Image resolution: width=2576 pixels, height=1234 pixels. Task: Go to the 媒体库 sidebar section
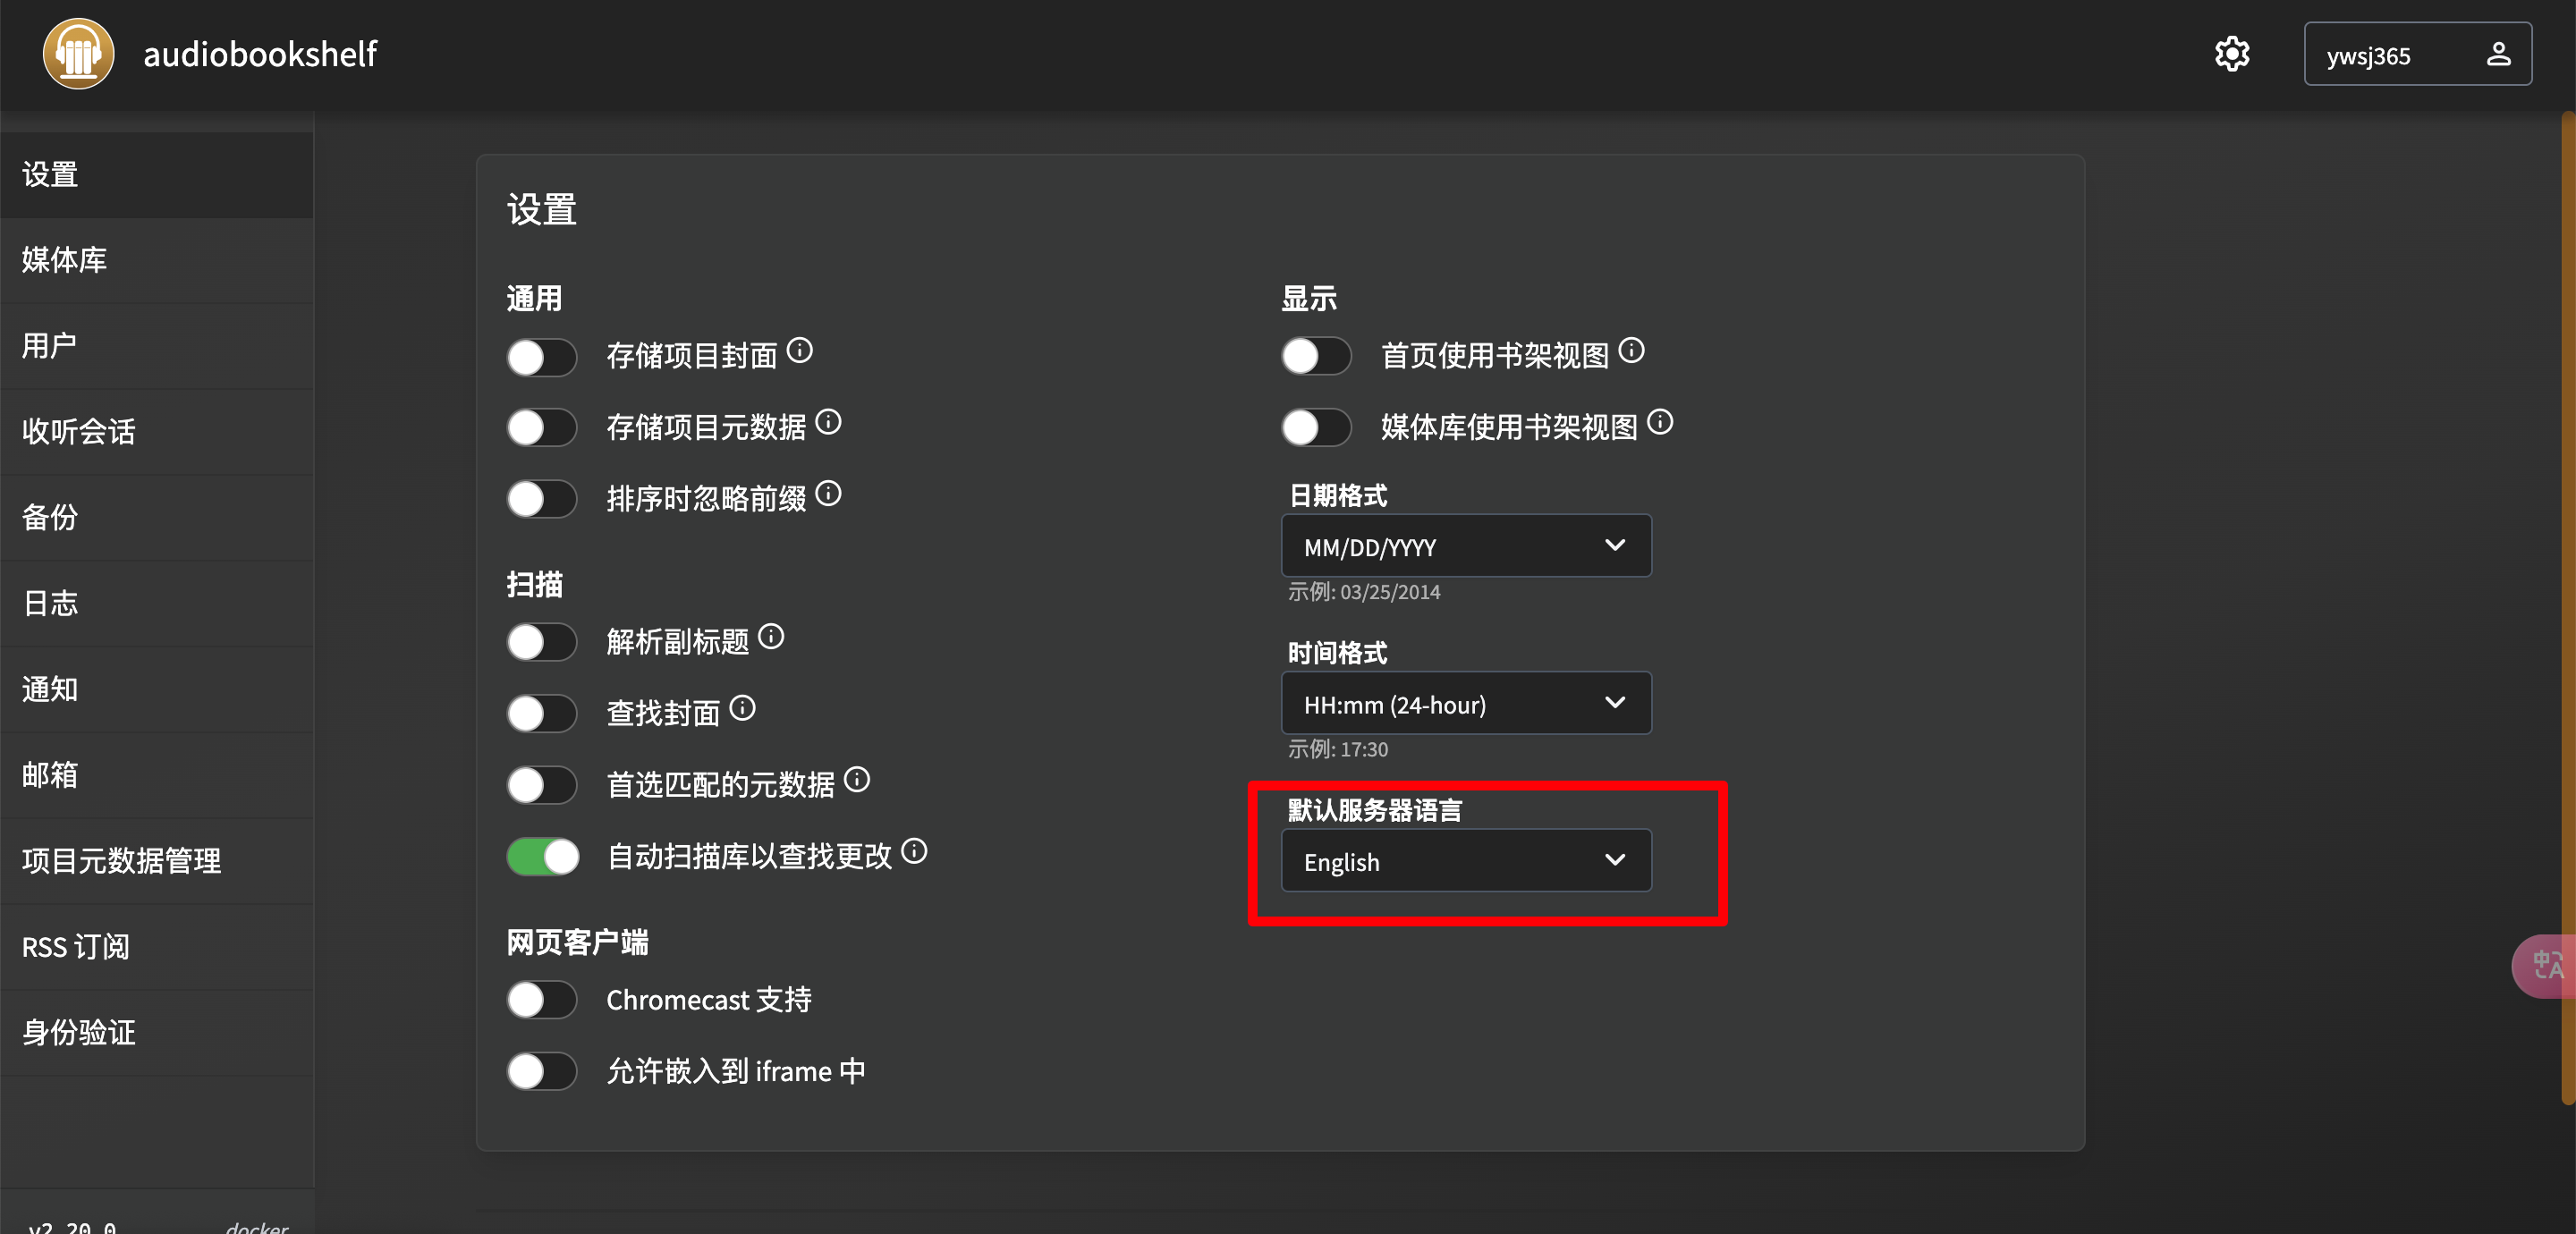pos(65,260)
